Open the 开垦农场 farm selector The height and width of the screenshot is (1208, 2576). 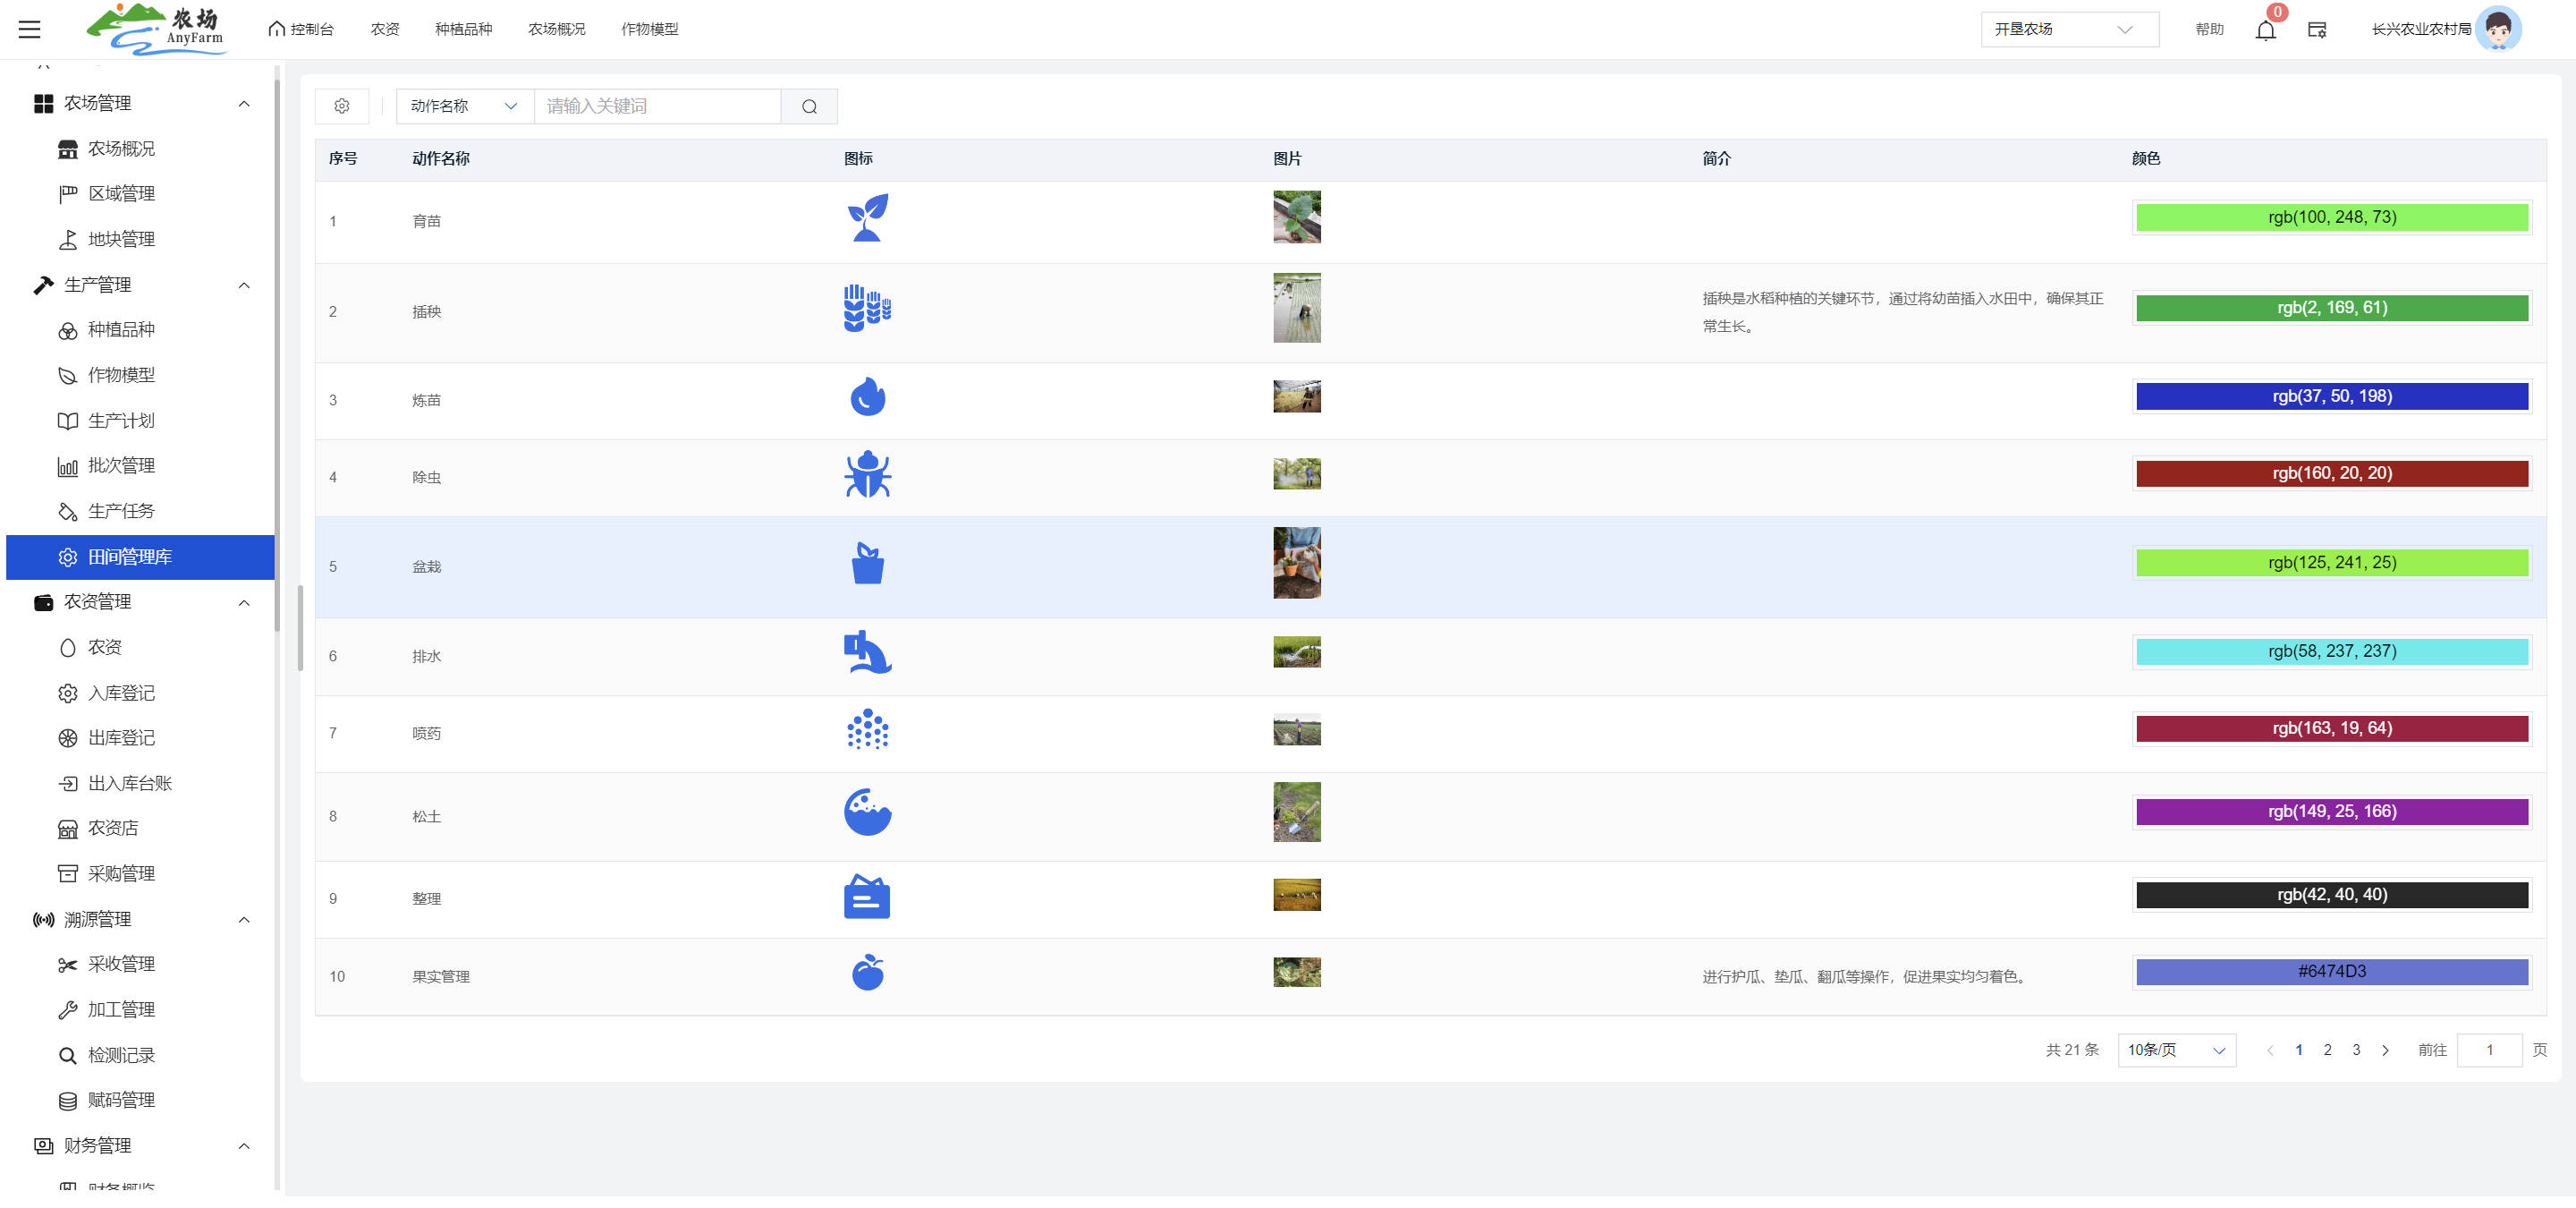point(2069,29)
